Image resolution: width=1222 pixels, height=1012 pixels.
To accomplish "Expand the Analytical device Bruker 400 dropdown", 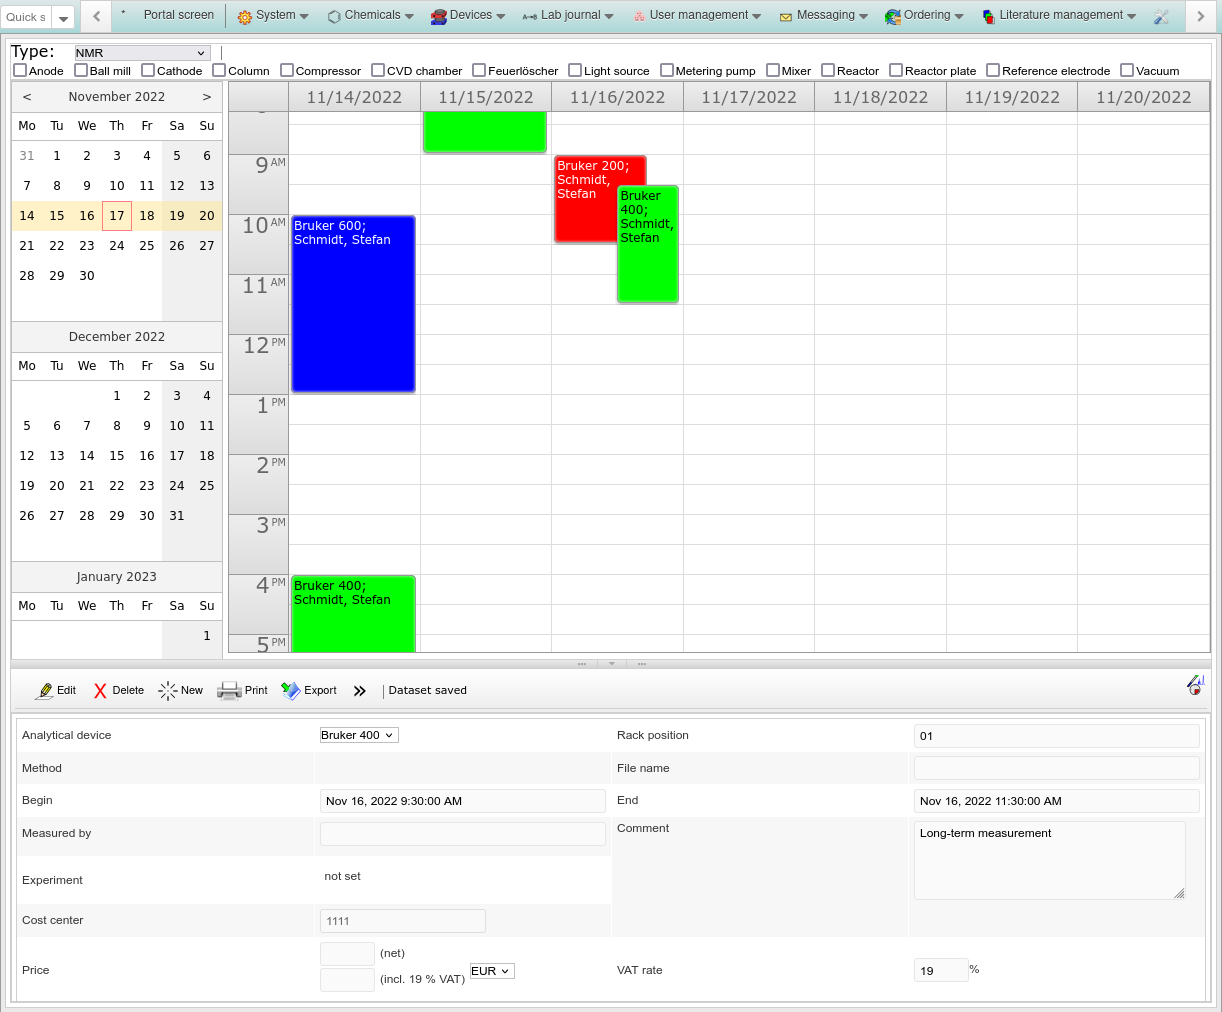I will click(x=358, y=735).
